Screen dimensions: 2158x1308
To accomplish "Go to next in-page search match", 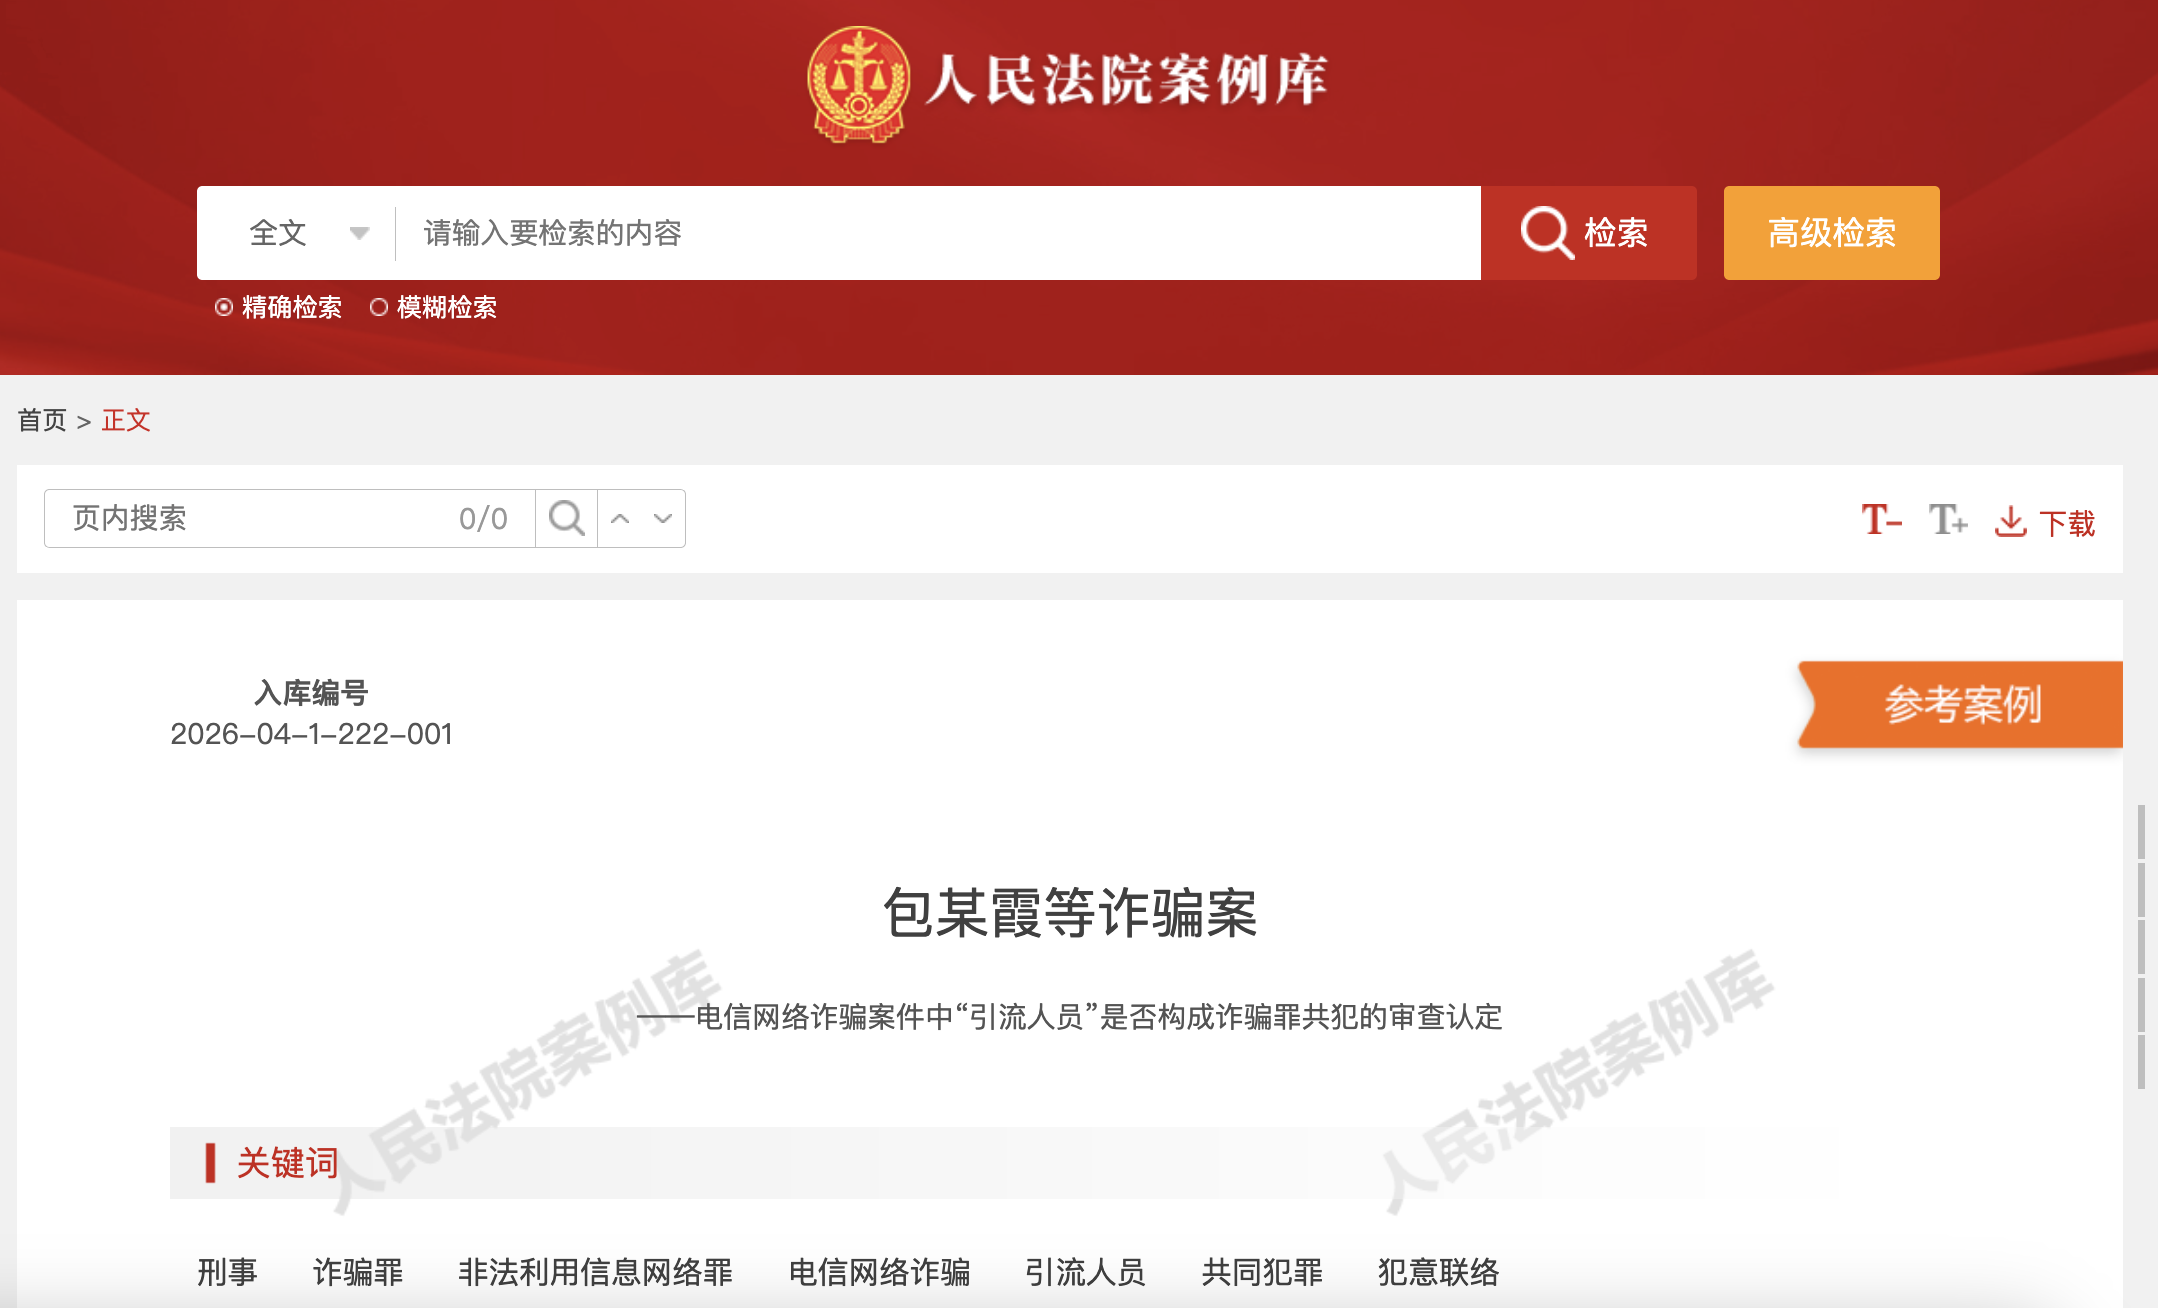I will pos(662,518).
